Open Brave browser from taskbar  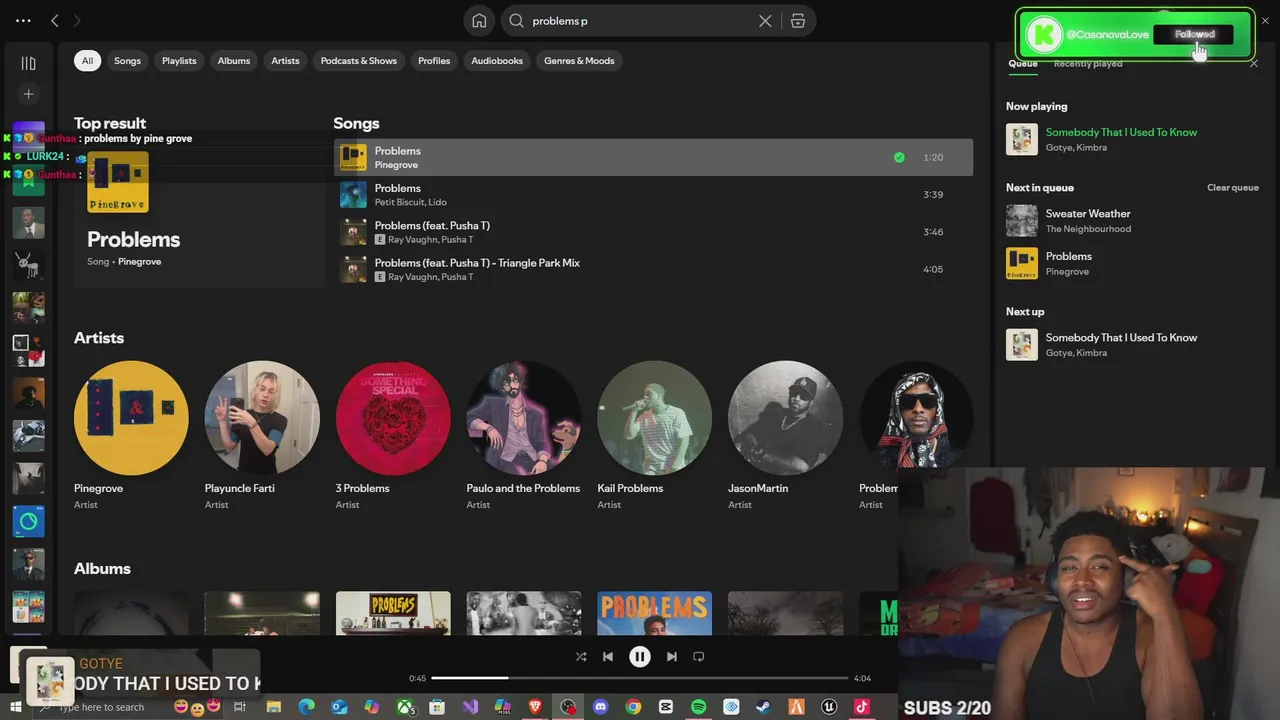coord(535,707)
